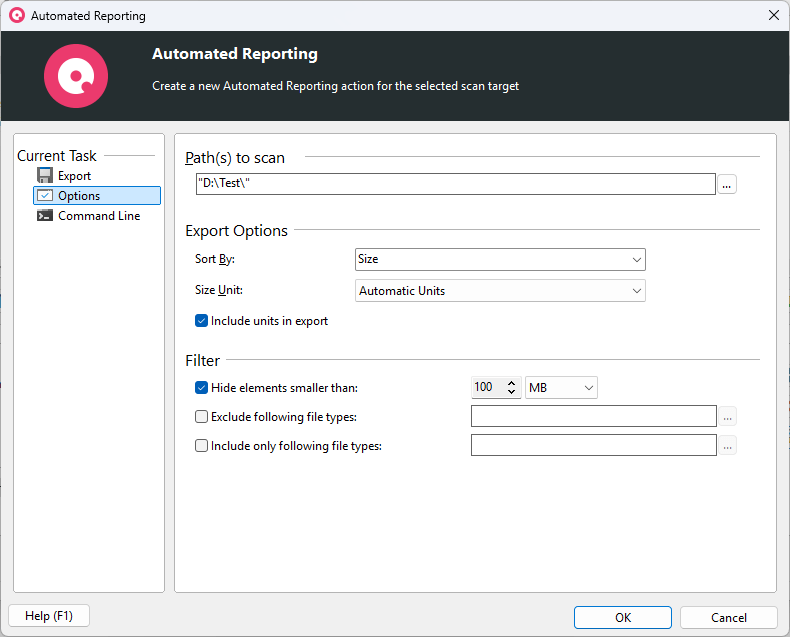790x637 pixels.
Task: Click the Options checklist icon in sidebar
Action: [x=45, y=196]
